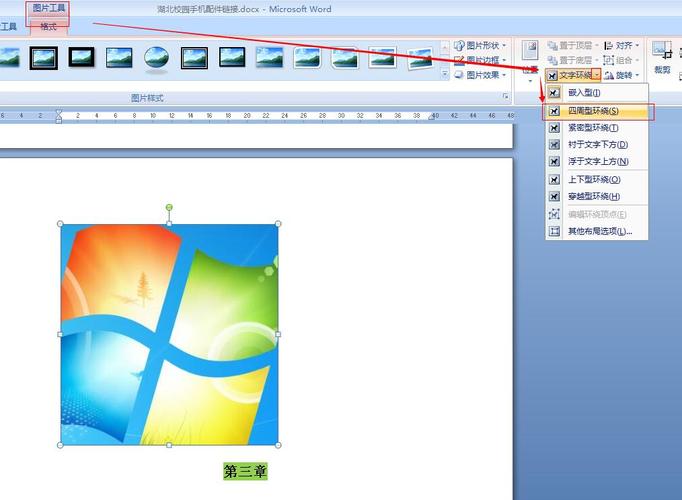Apply the double black frame picture style
Image resolution: width=682 pixels, height=500 pixels.
coord(43,58)
